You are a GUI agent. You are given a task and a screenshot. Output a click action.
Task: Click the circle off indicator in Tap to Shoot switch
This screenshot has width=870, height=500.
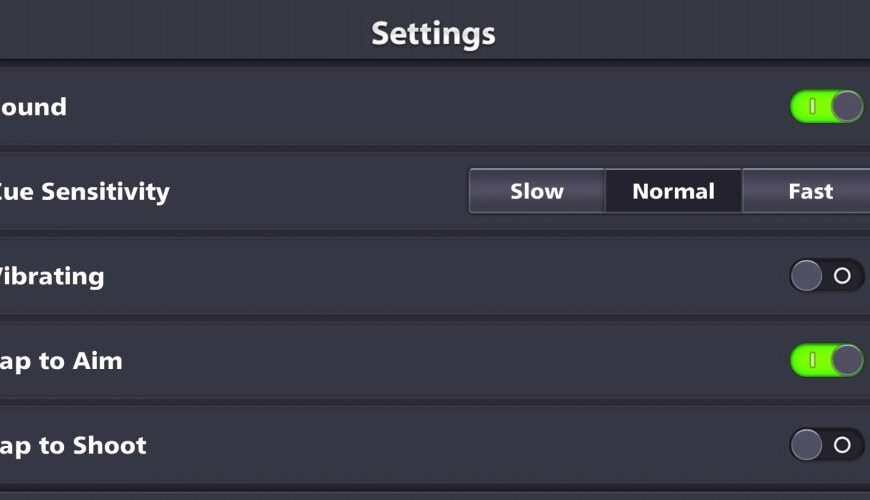click(x=842, y=445)
